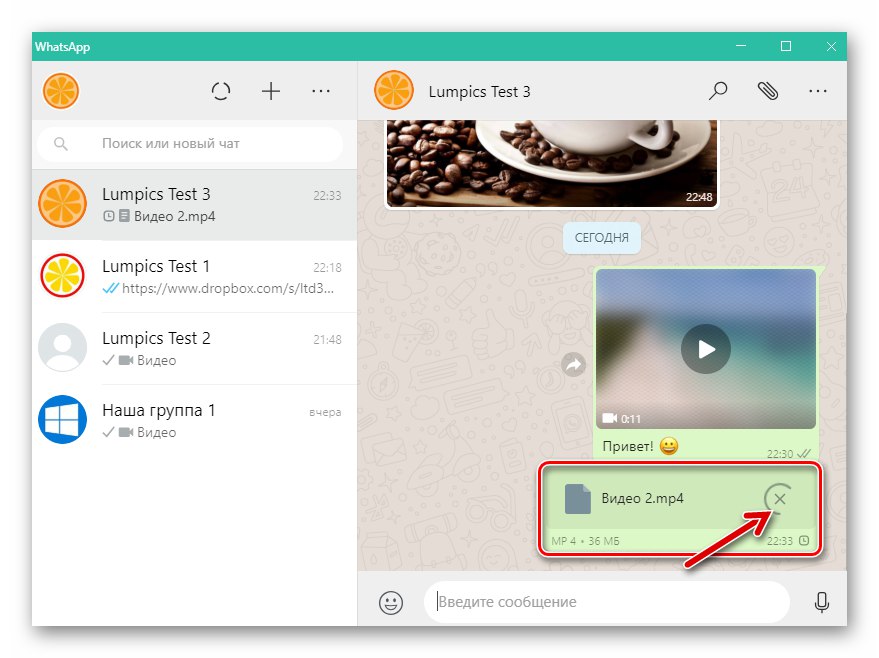The width and height of the screenshot is (879, 658).
Task: Click the grinning emoji in message
Action: coord(668,446)
